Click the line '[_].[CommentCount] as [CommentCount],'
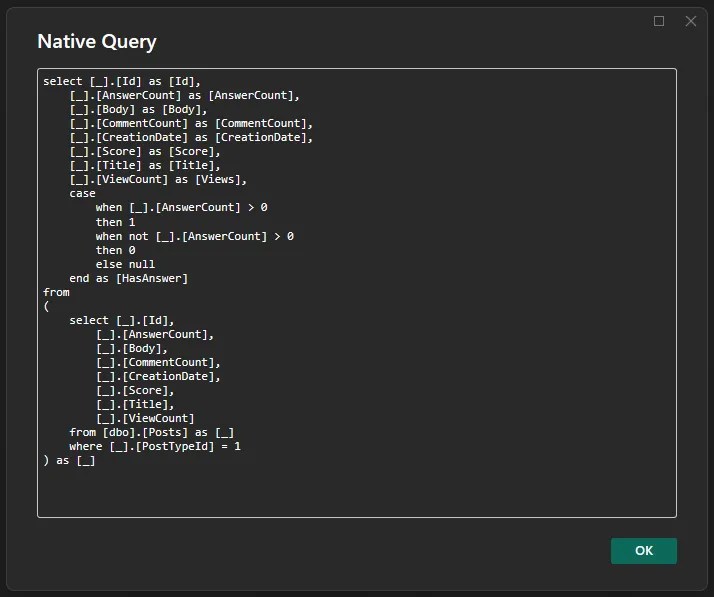 pos(191,123)
